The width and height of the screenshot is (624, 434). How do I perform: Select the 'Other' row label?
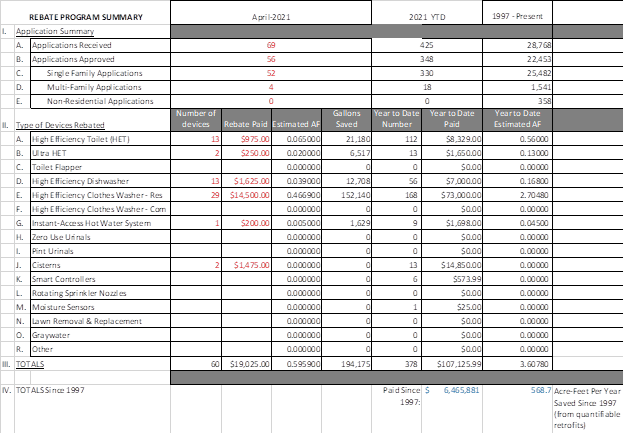pyautogui.click(x=42, y=349)
